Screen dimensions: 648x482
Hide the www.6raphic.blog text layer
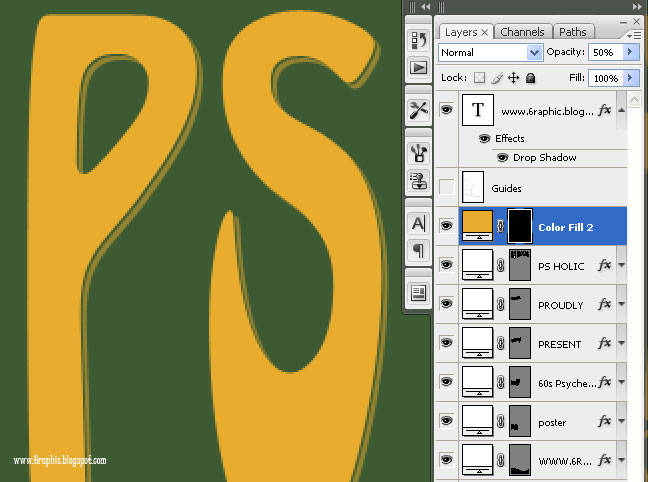(446, 110)
